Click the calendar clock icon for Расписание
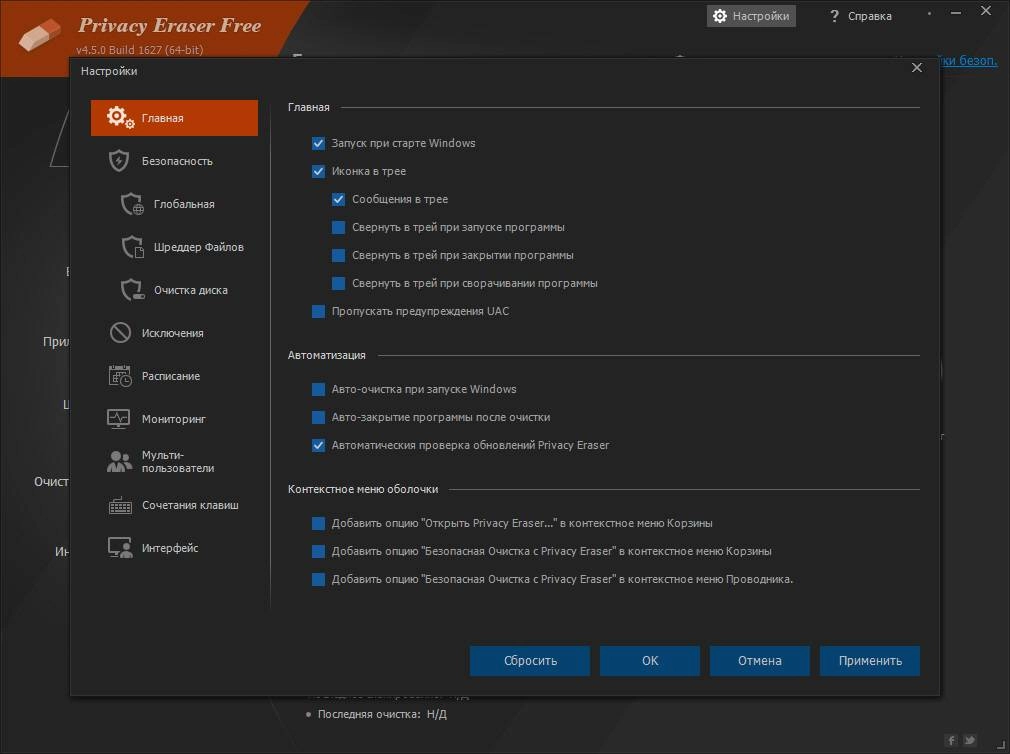Image resolution: width=1010 pixels, height=754 pixels. pos(120,376)
